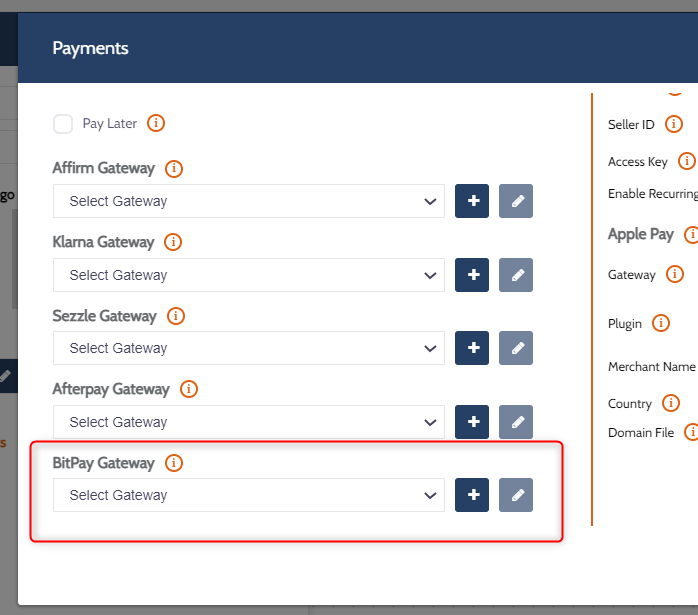Click info icon beside Seller ID
Viewport: 698px width, 615px height.
click(674, 124)
